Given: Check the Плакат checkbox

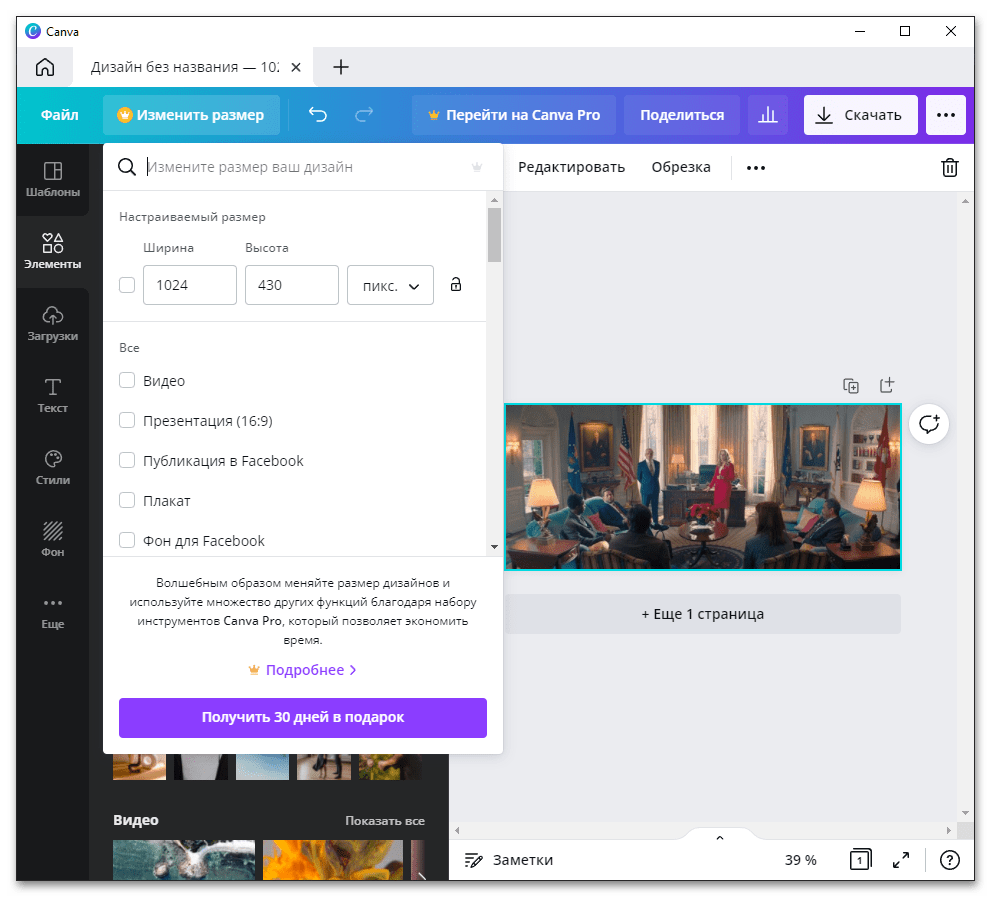Looking at the screenshot, I should click(x=127, y=500).
